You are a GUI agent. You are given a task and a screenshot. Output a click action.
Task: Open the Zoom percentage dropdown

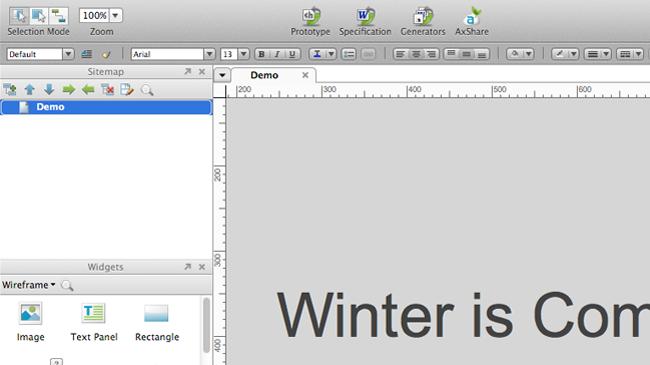pyautogui.click(x=115, y=15)
